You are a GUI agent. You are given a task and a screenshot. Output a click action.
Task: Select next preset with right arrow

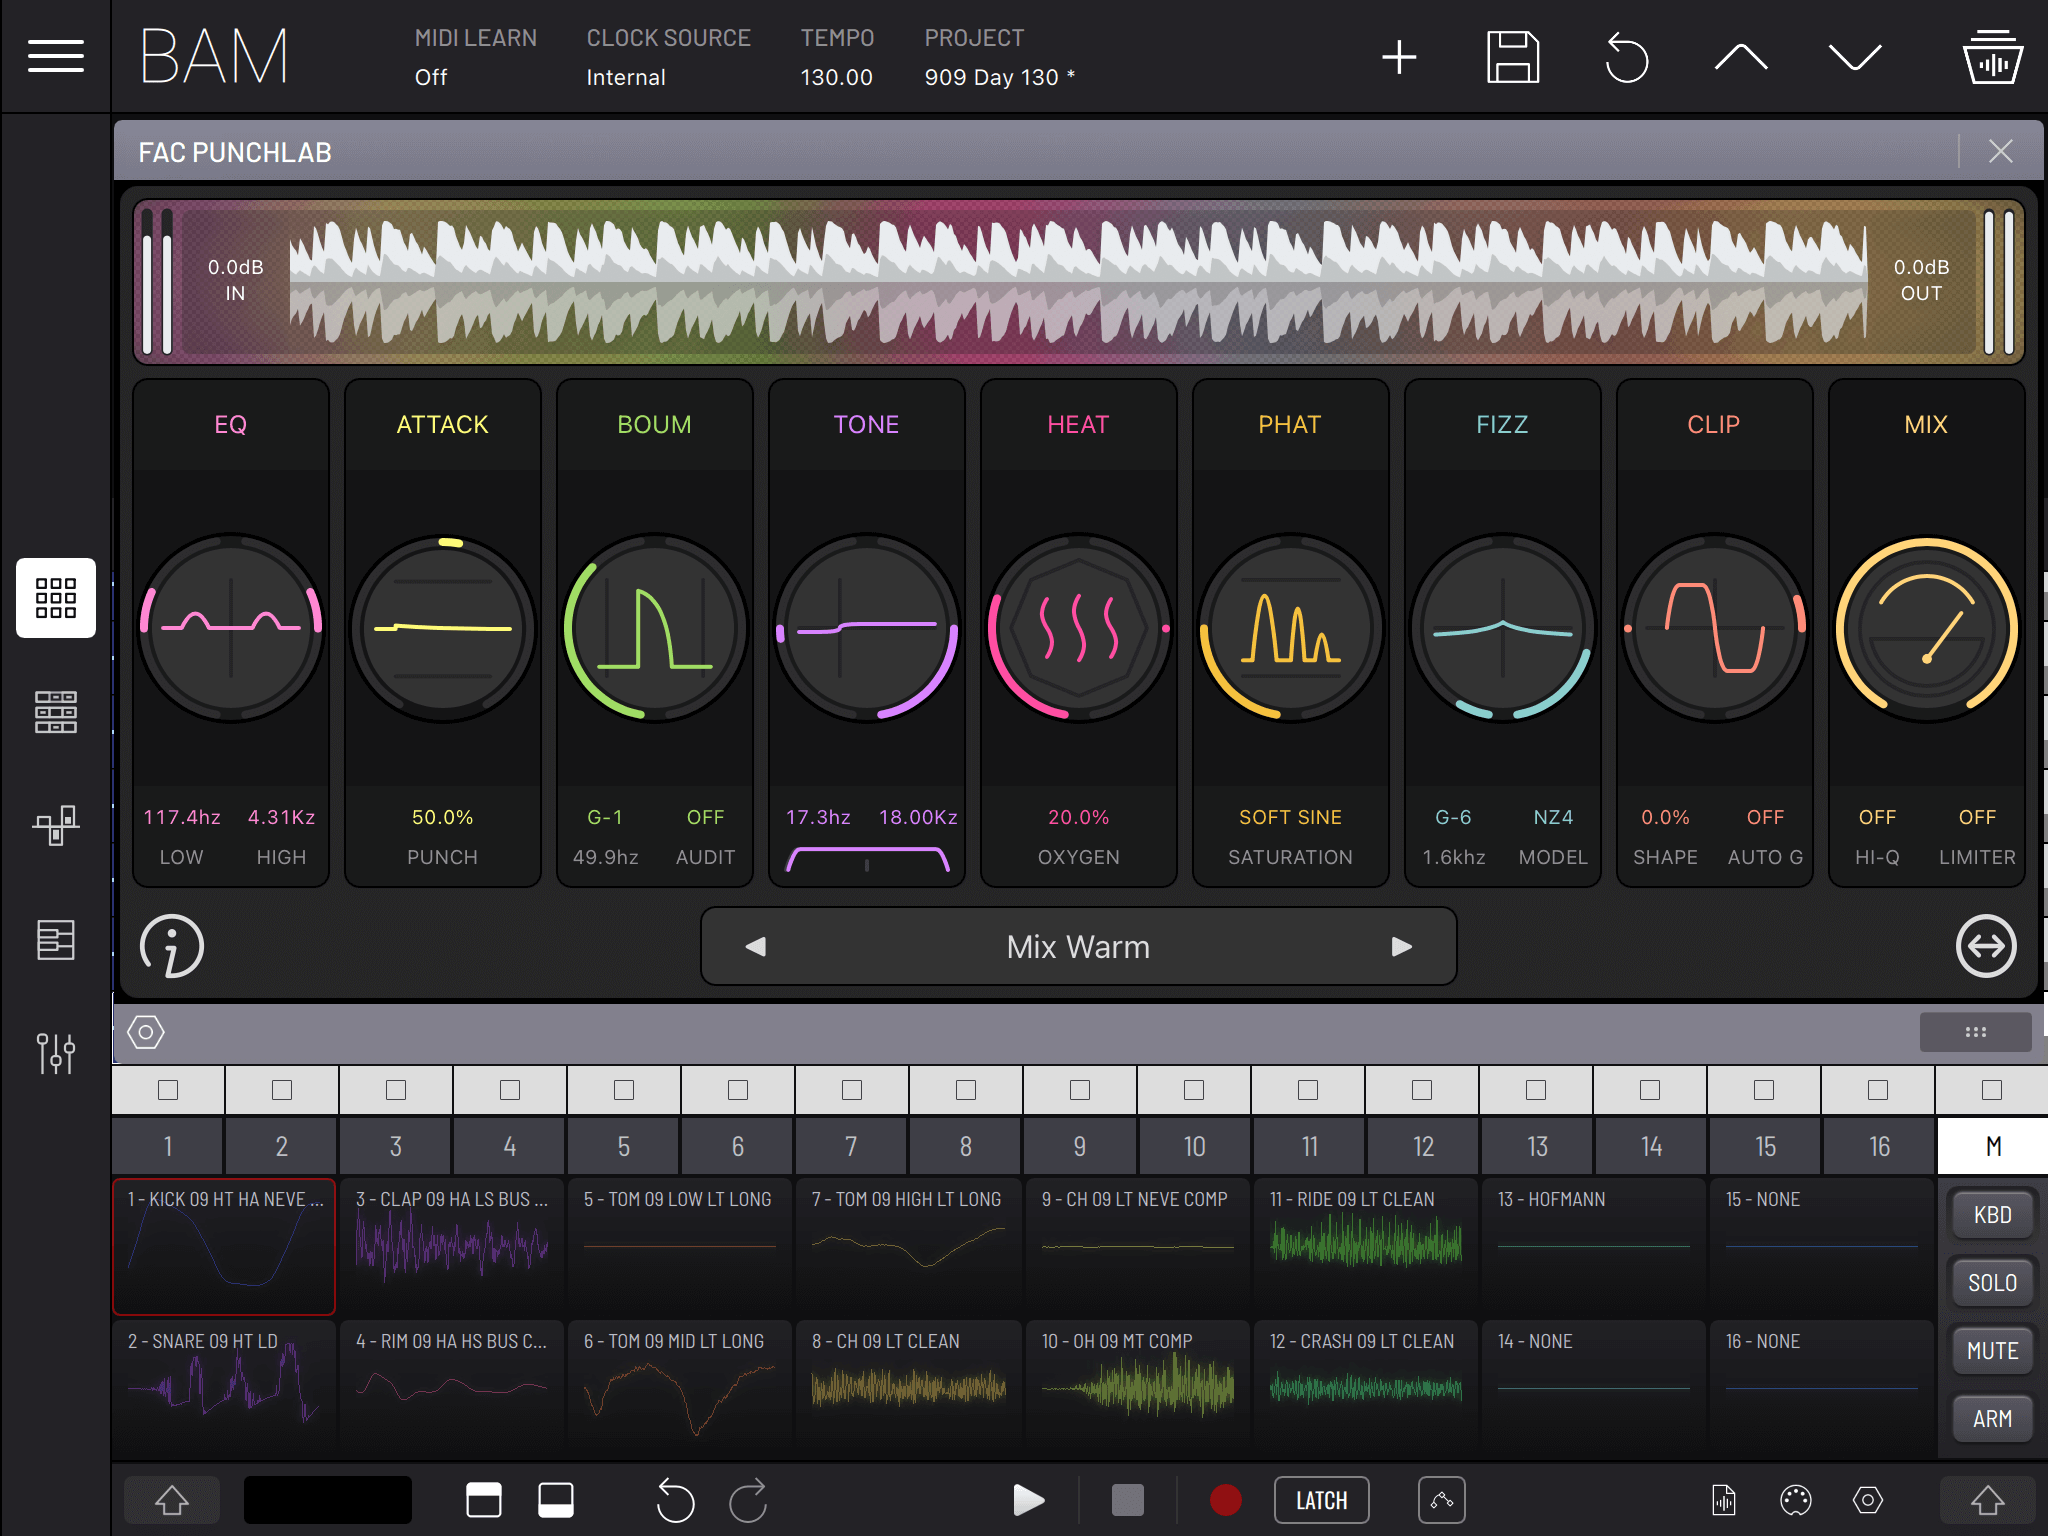[1402, 946]
